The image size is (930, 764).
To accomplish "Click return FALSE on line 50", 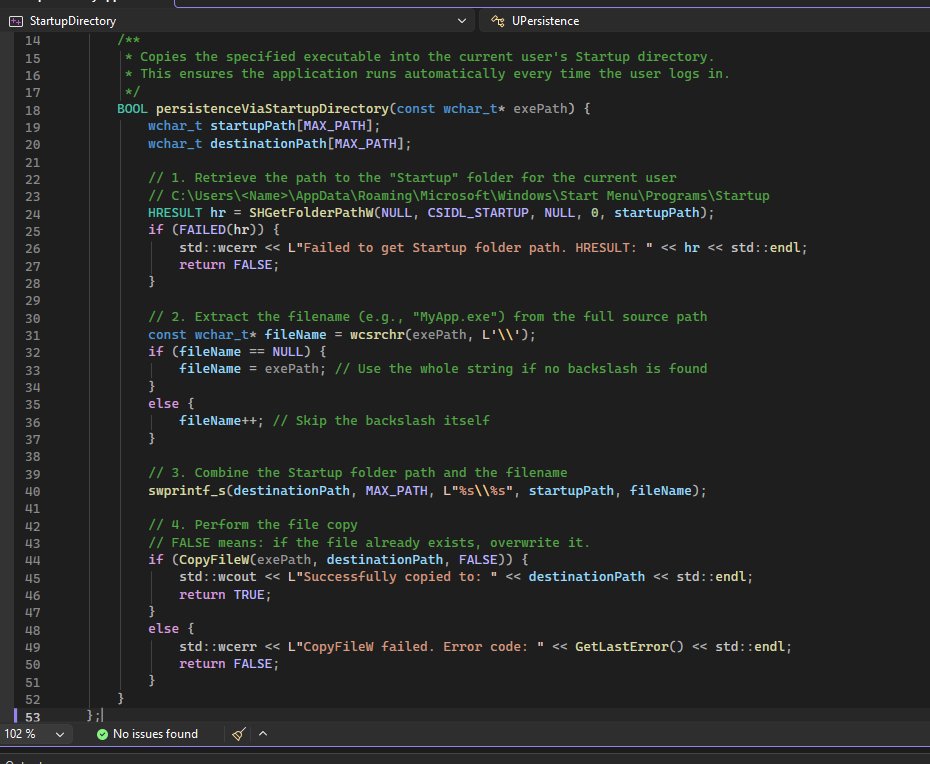I will click(229, 664).
